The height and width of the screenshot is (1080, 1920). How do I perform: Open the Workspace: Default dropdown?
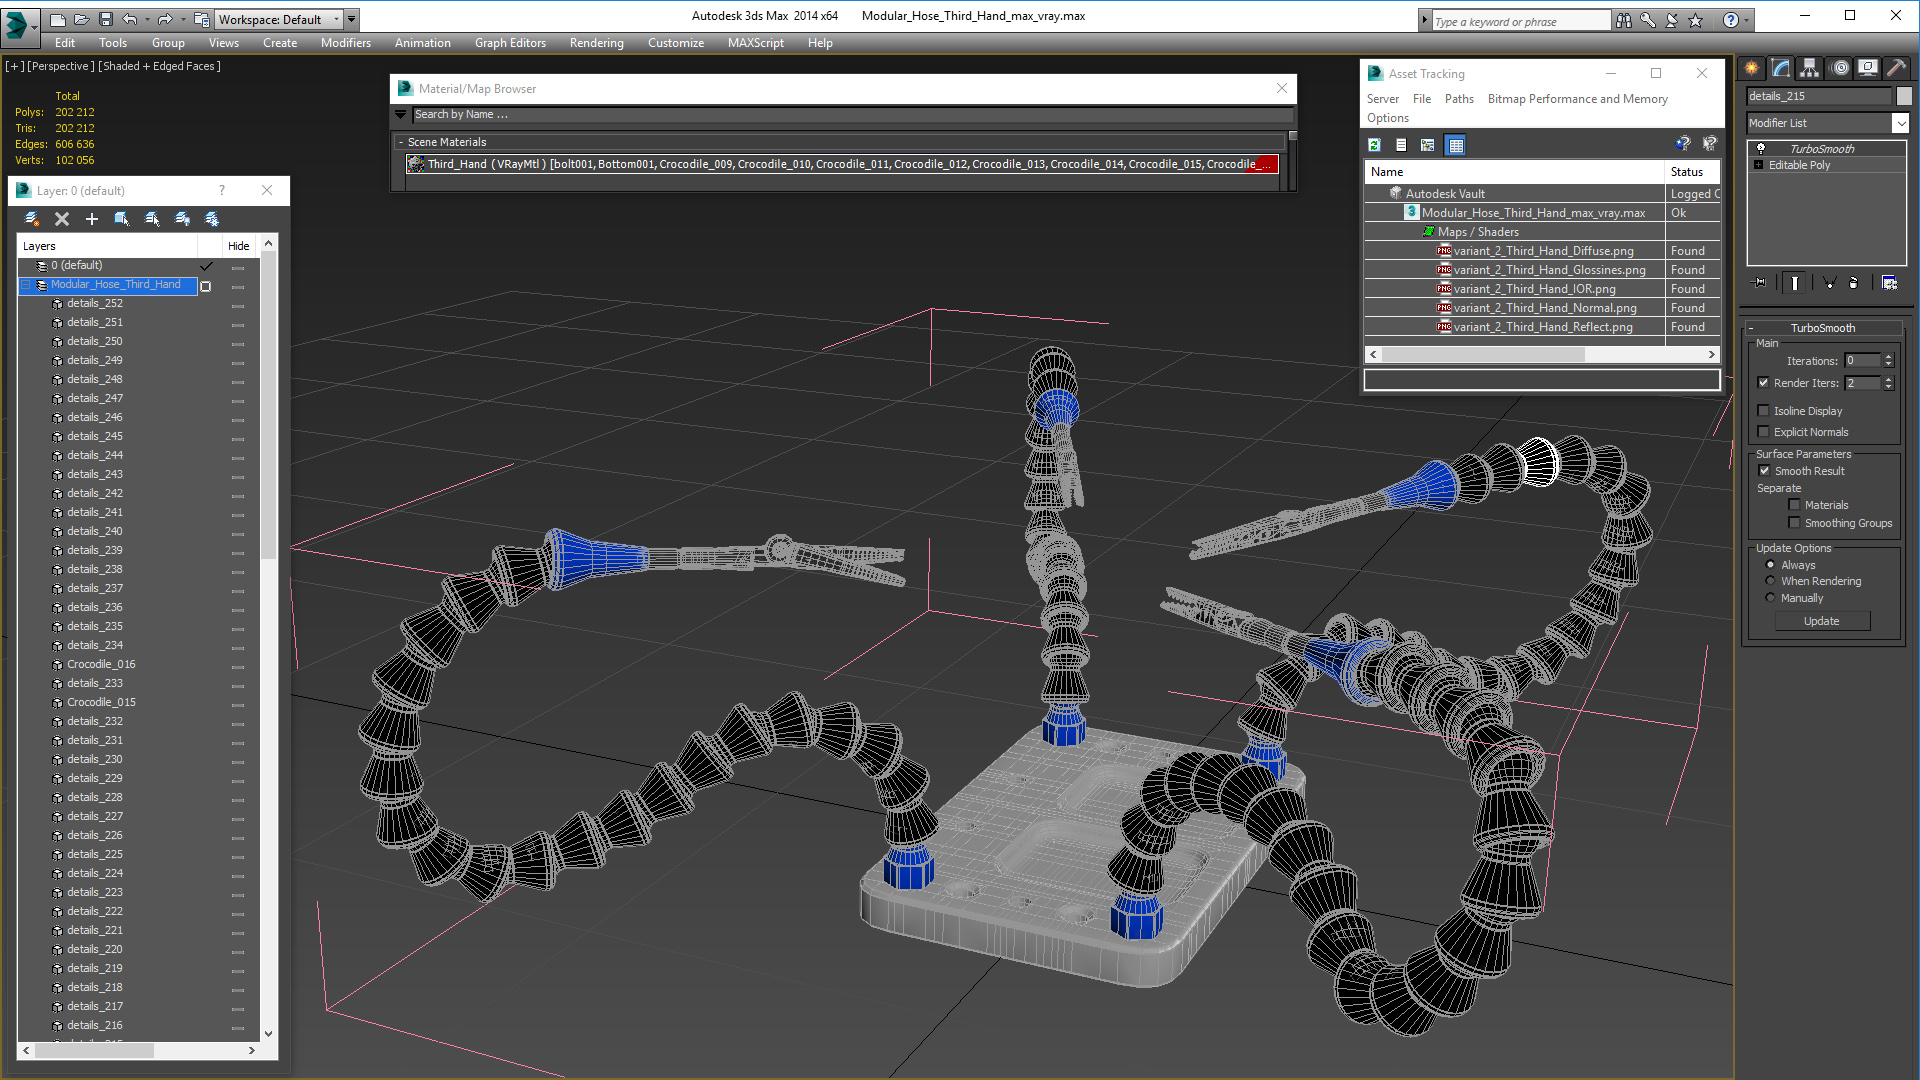[x=278, y=19]
